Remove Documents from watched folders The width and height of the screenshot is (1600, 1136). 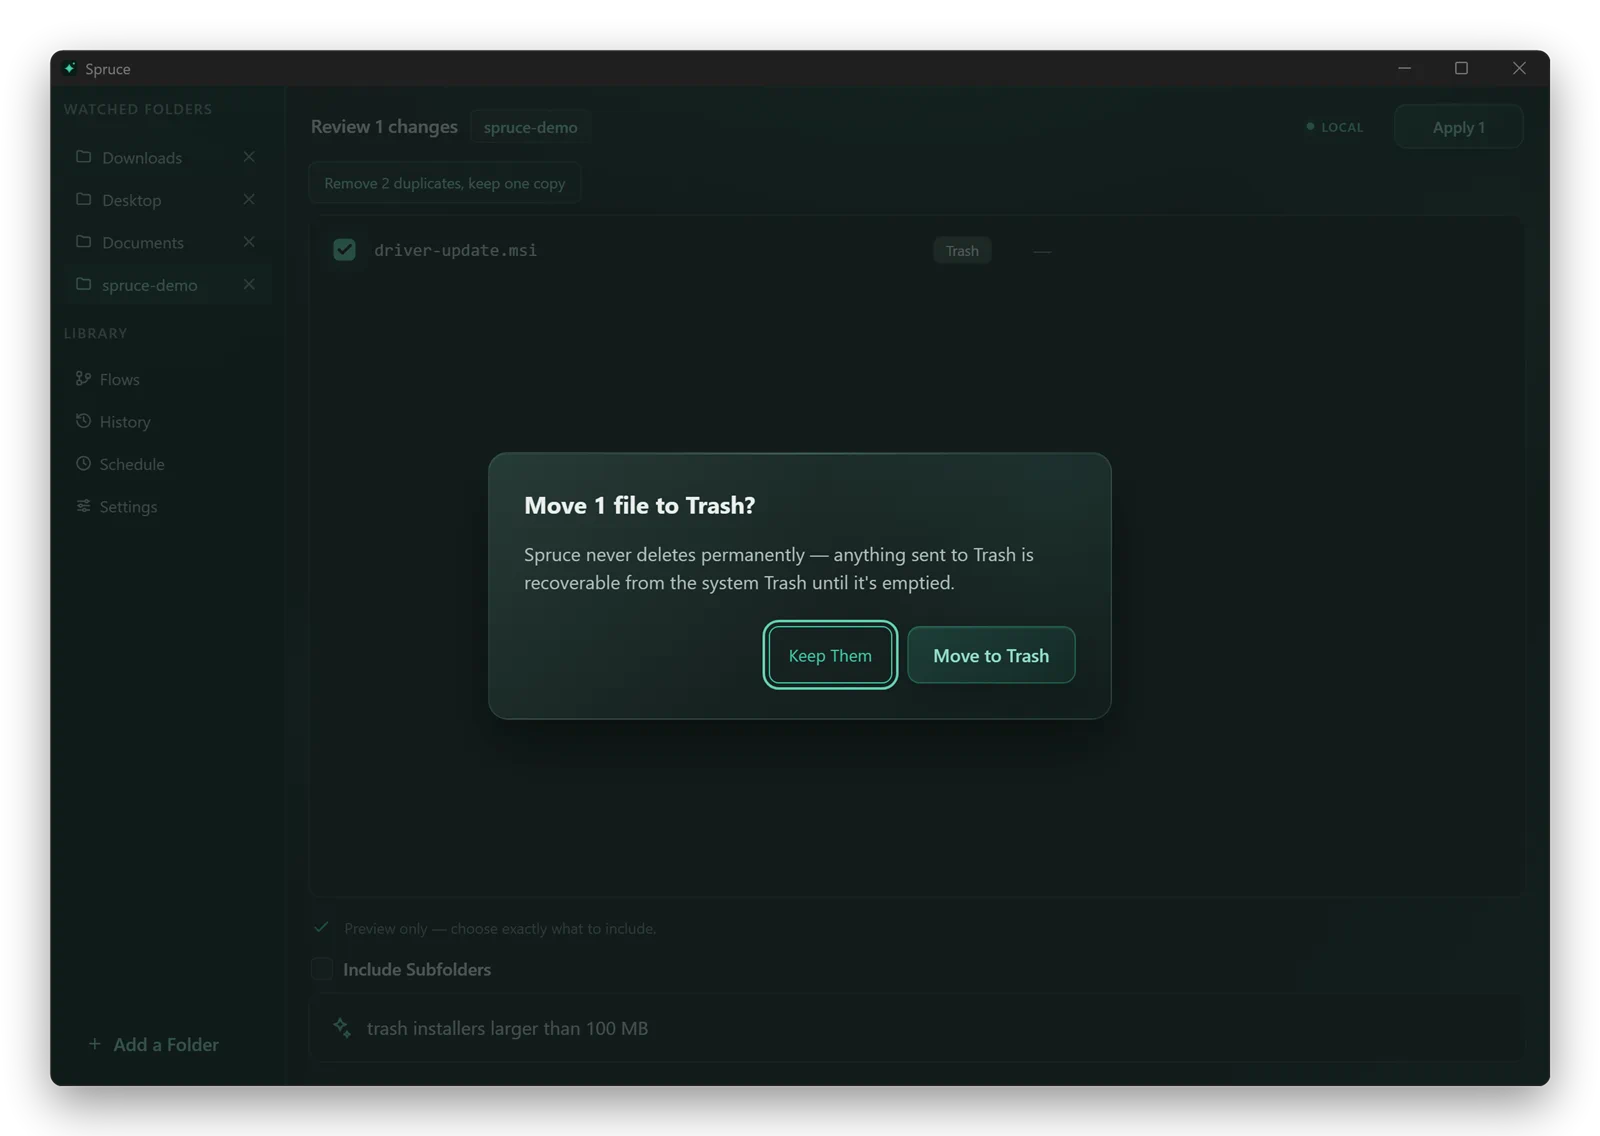click(x=249, y=242)
